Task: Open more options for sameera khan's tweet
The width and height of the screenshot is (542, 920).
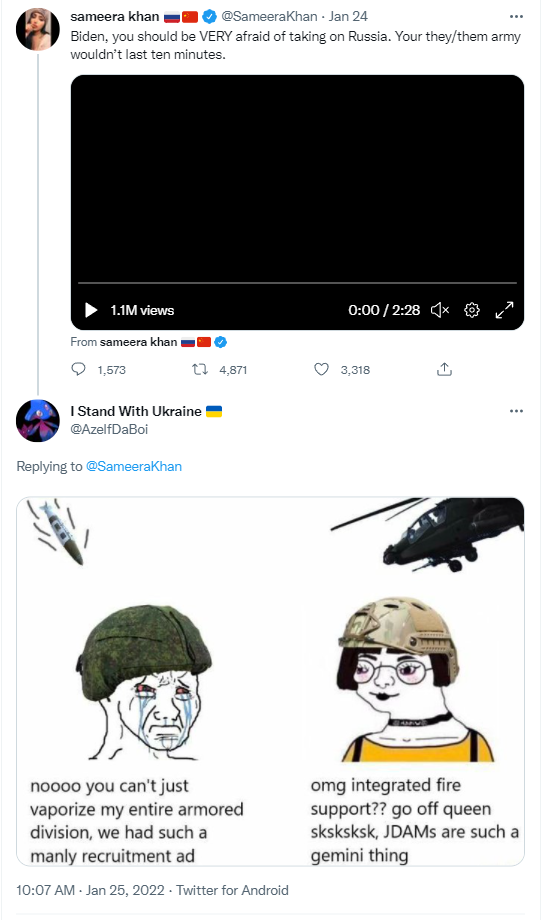Action: tap(516, 16)
